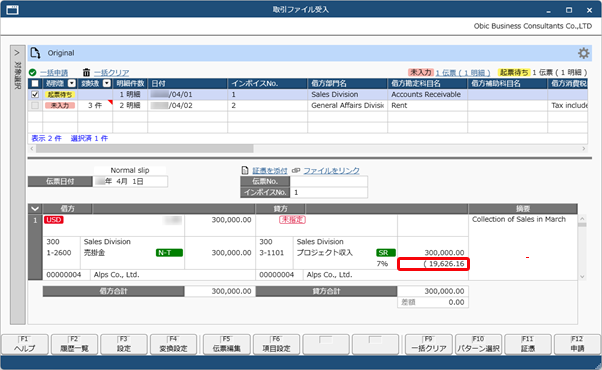Click the credit account code 3-1101
This screenshot has width=602, height=370.
[x=271, y=253]
